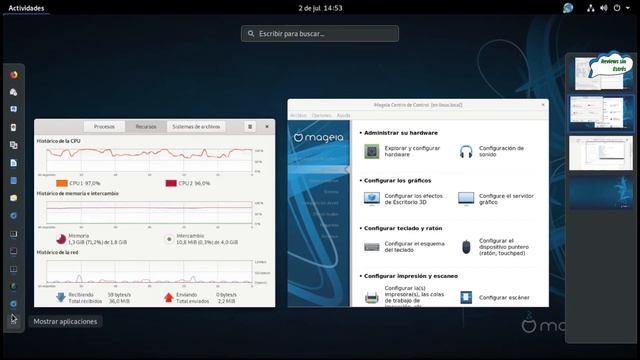Click the orange CPU1 color swatch
Screen dimensions: 640x360
[62, 183]
